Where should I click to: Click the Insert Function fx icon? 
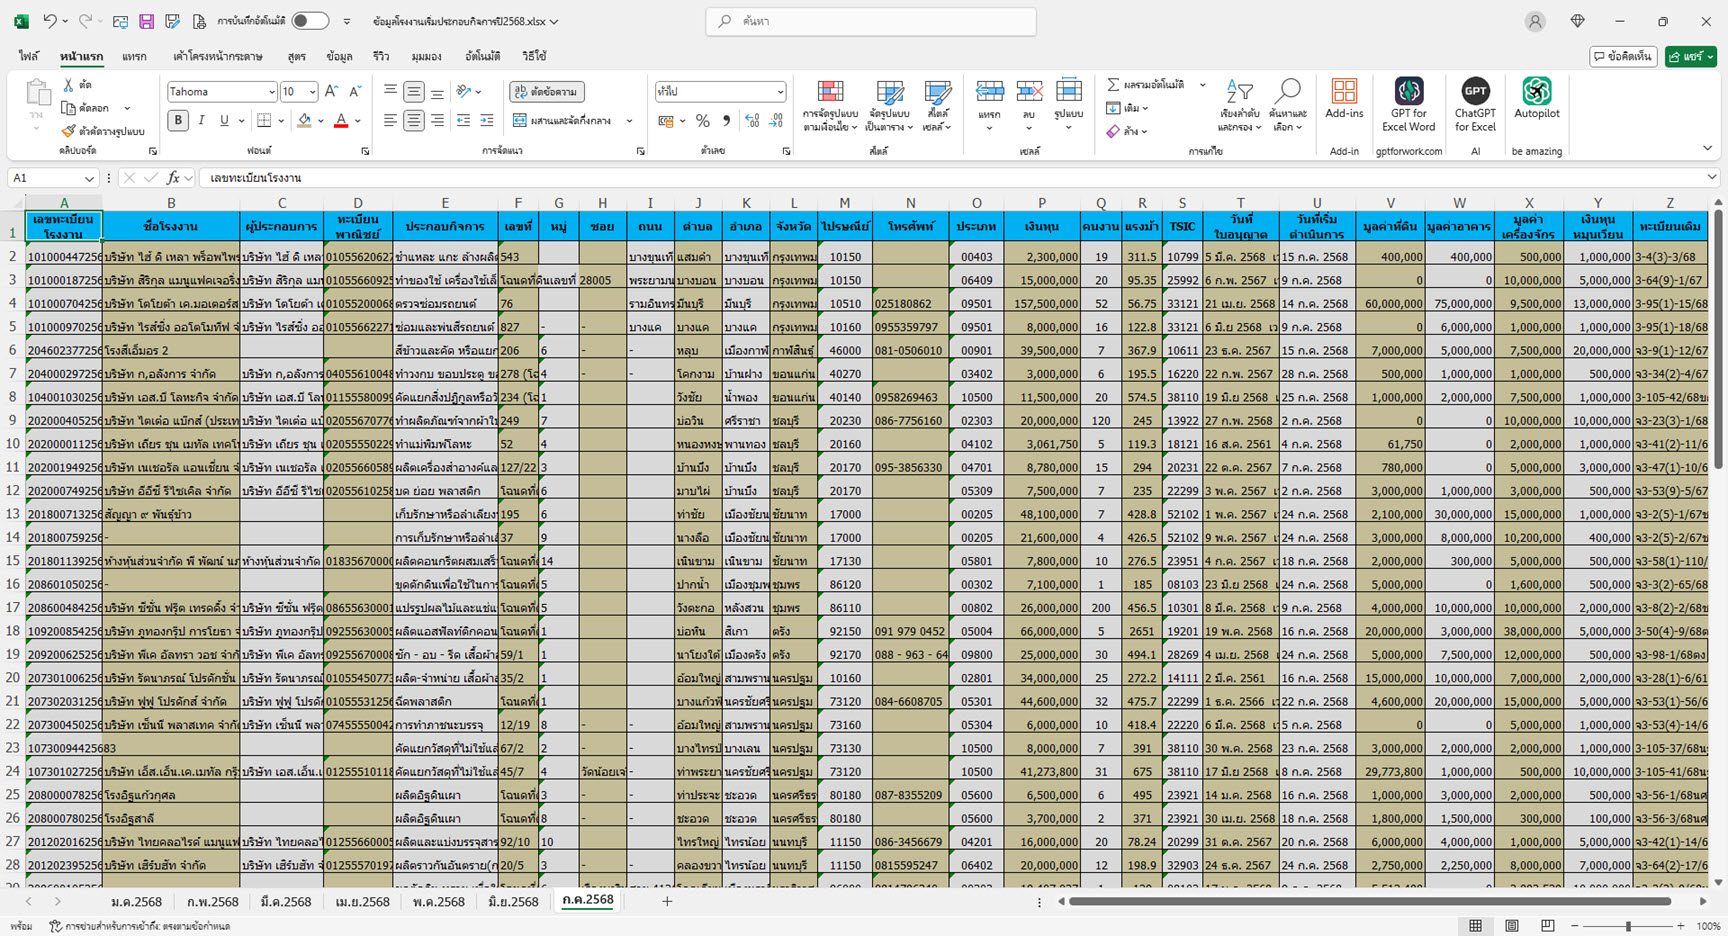(x=173, y=178)
